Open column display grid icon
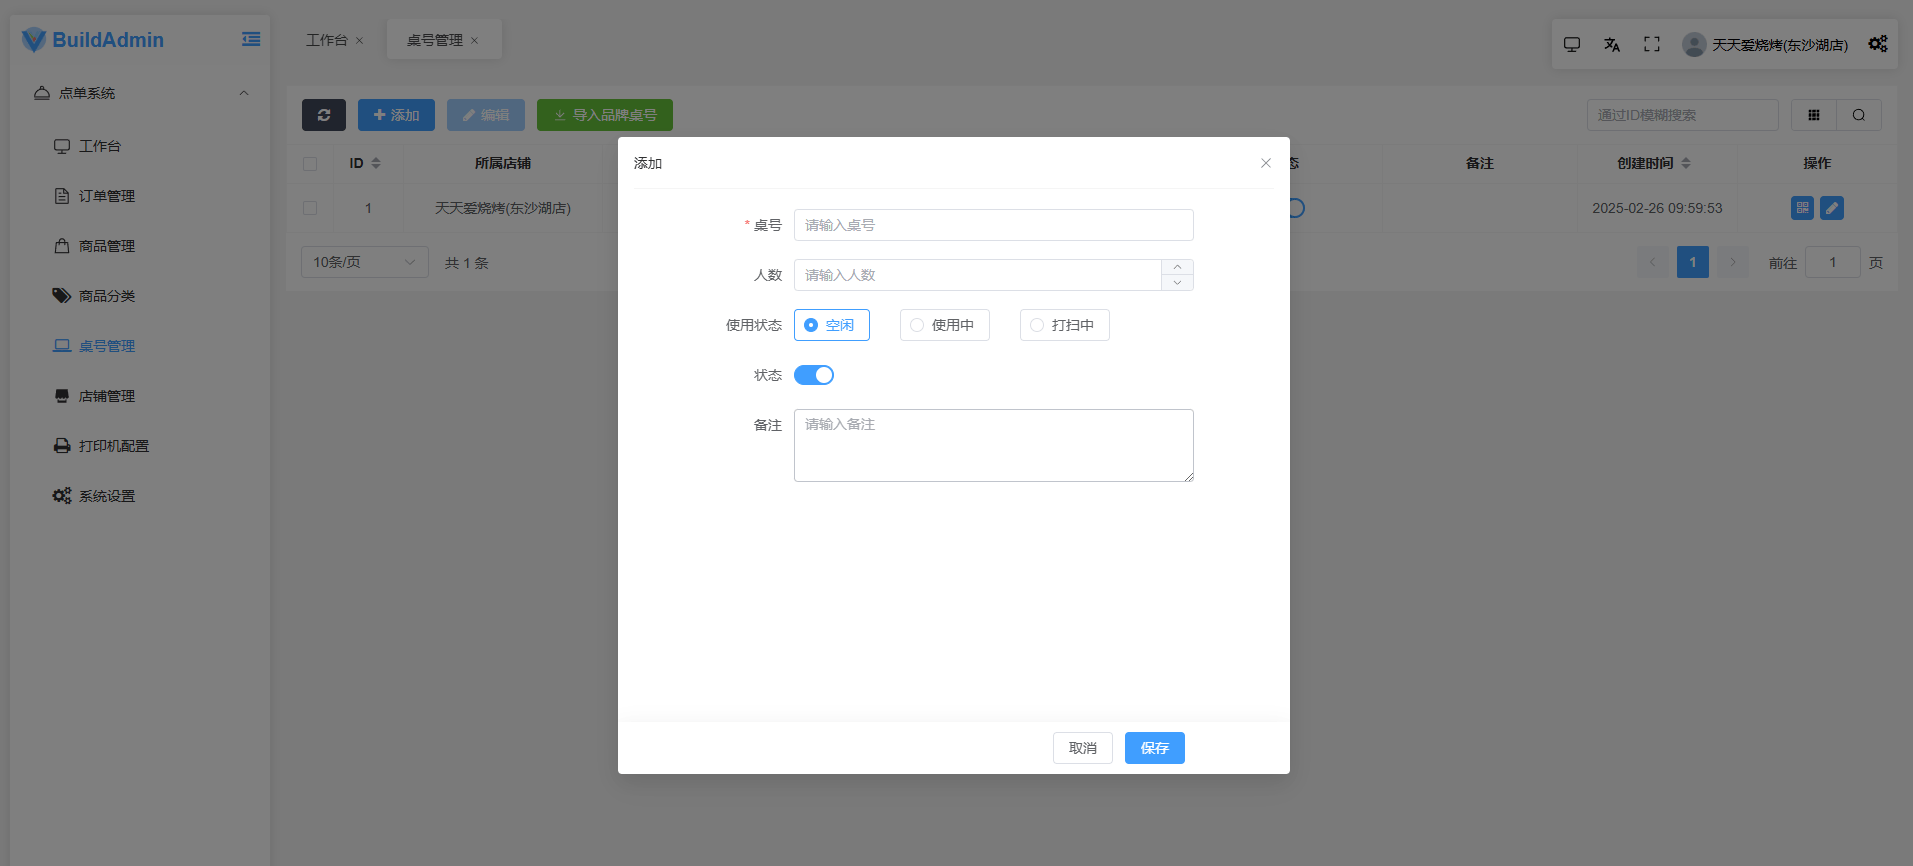The width and height of the screenshot is (1913, 866). point(1814,115)
